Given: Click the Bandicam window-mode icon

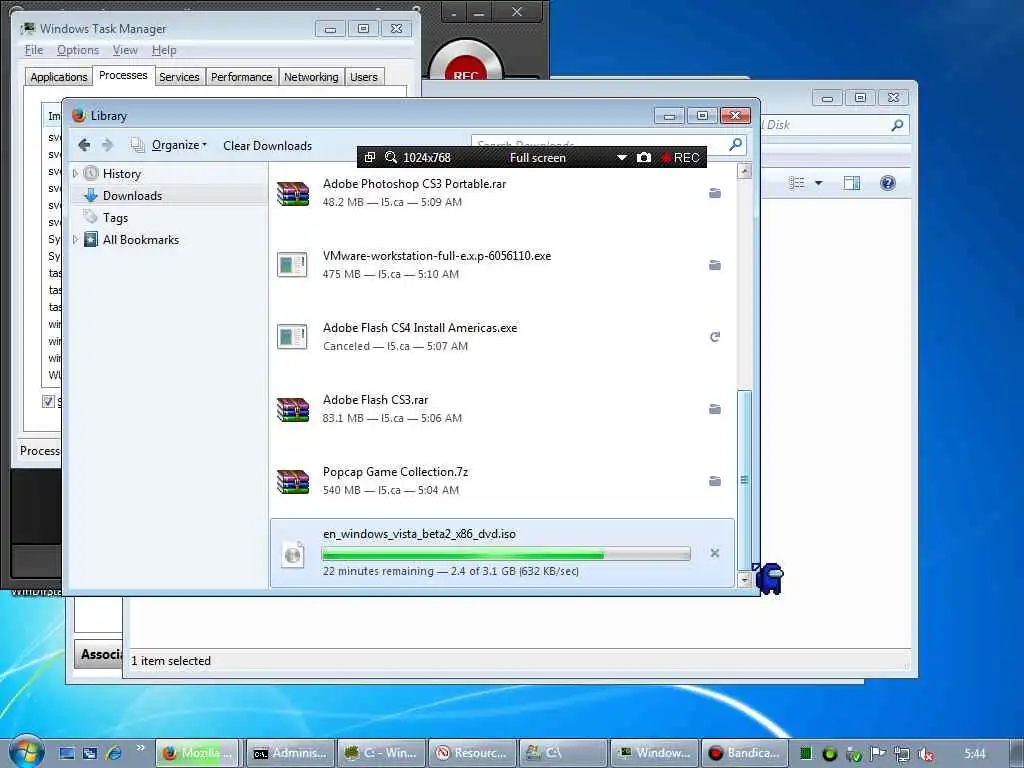Looking at the screenshot, I should click(370, 157).
